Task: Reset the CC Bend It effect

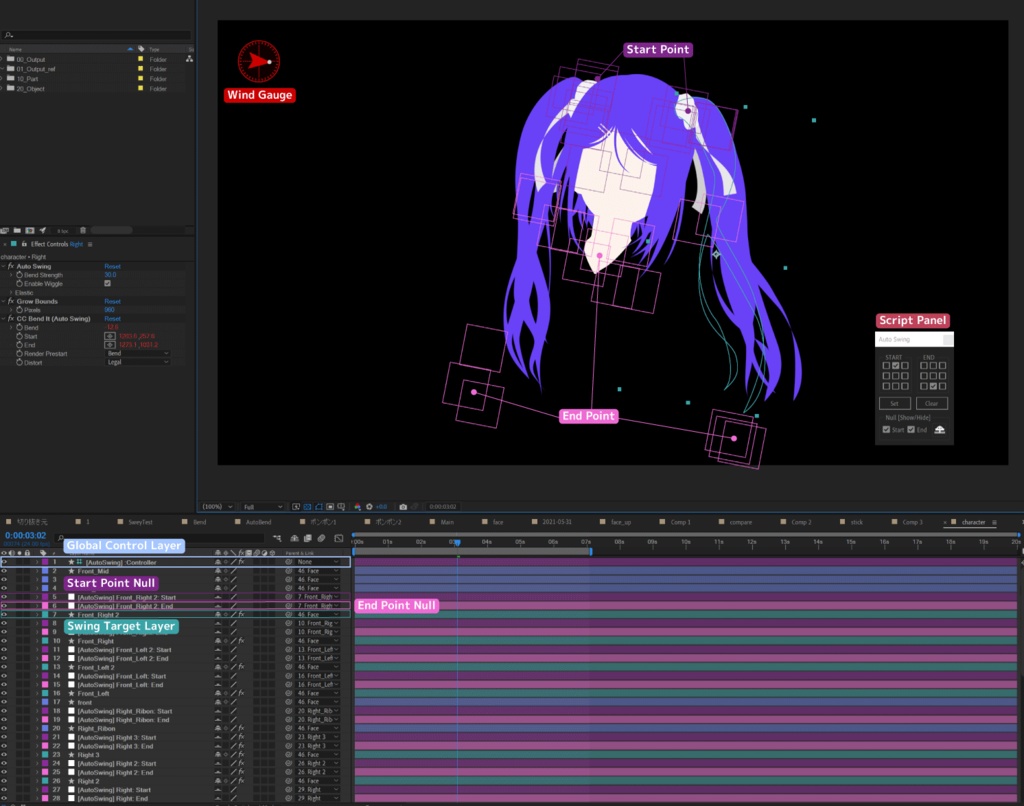Action: click(112, 319)
